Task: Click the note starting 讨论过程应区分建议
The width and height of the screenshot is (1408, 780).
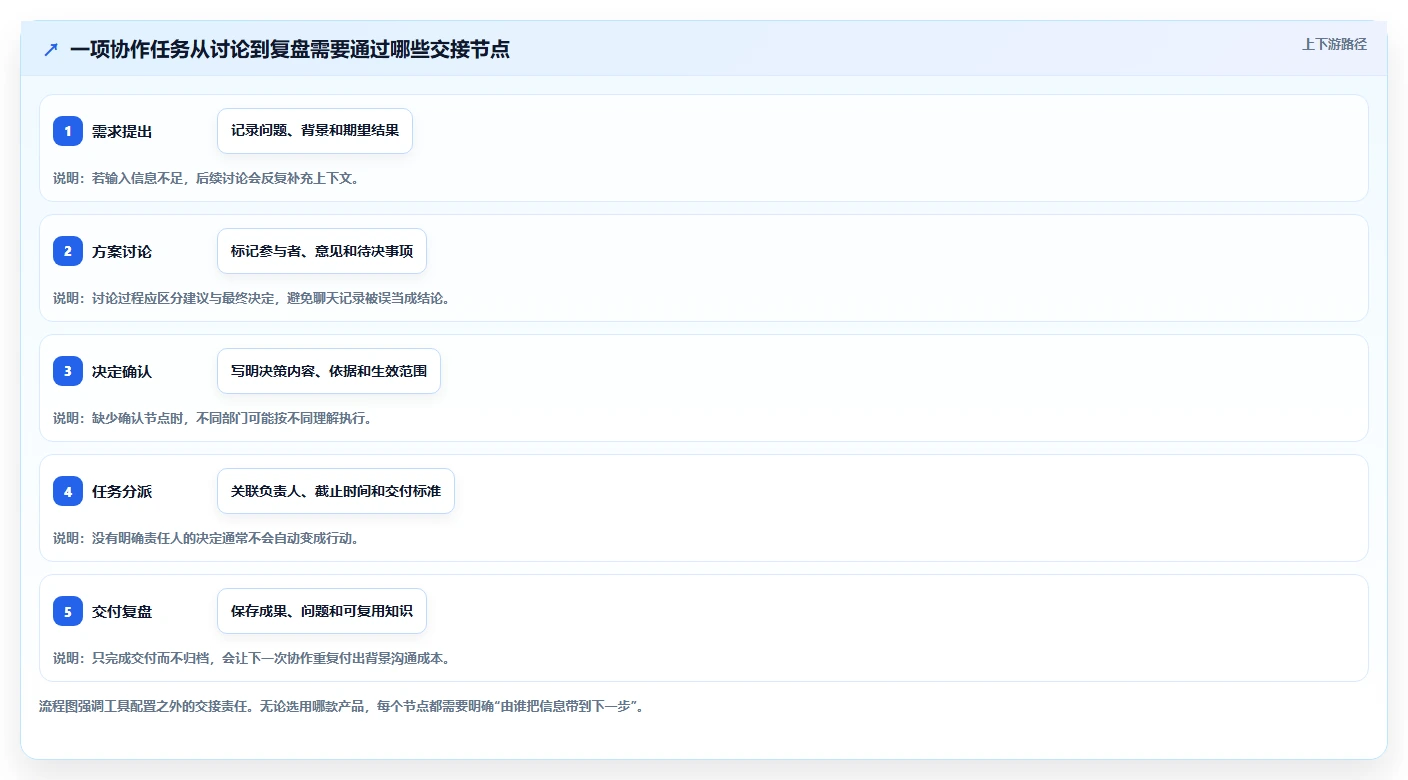Action: coord(252,298)
